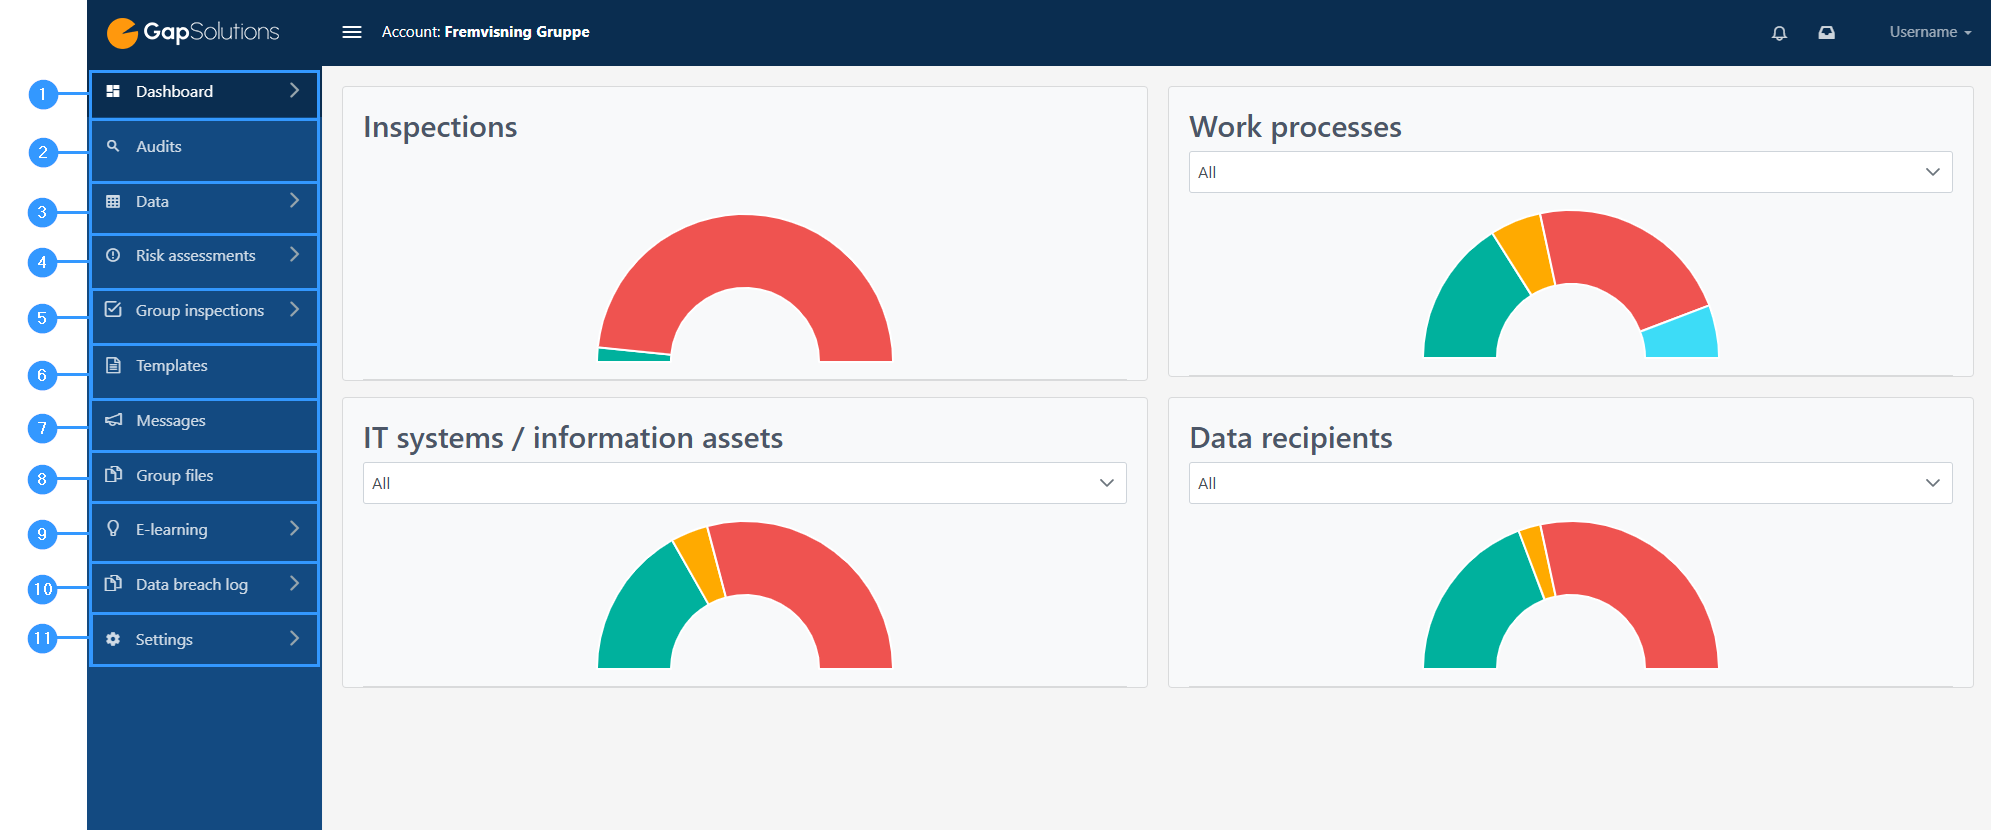Click the Risk assessments warning icon
The image size is (2013, 830).
[113, 255]
